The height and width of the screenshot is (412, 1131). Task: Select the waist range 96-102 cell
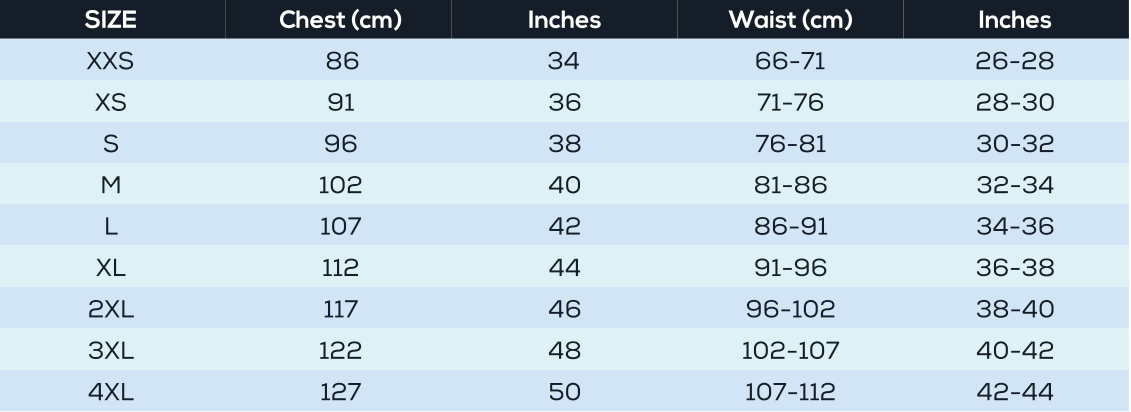click(791, 309)
